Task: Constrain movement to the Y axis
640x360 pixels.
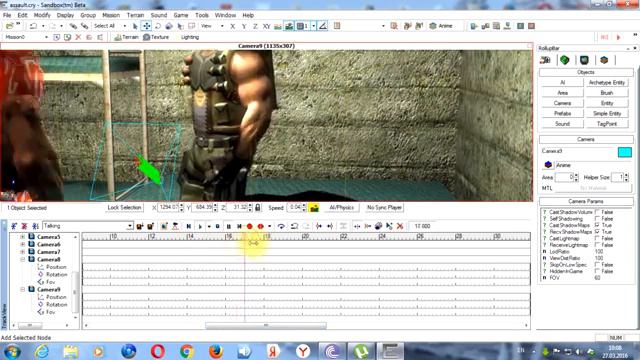Action: (x=244, y=26)
